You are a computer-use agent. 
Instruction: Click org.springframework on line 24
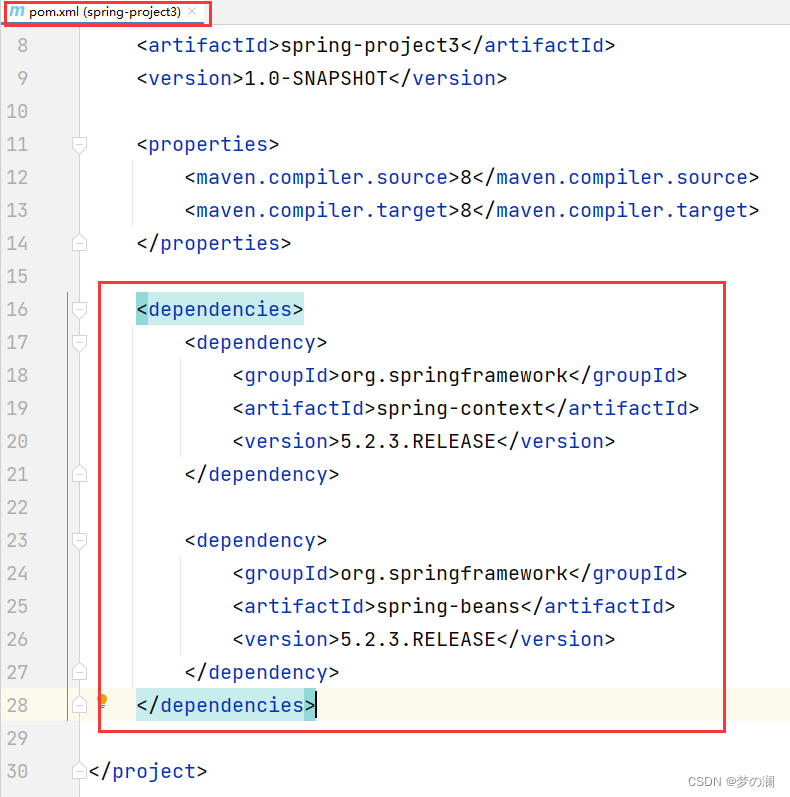pyautogui.click(x=454, y=573)
